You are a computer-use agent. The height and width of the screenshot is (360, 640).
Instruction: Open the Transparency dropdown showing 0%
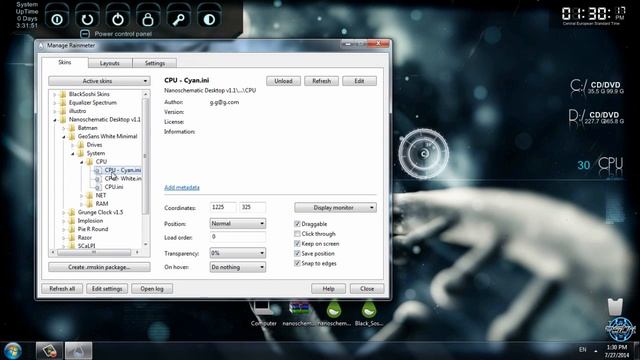tap(238, 253)
